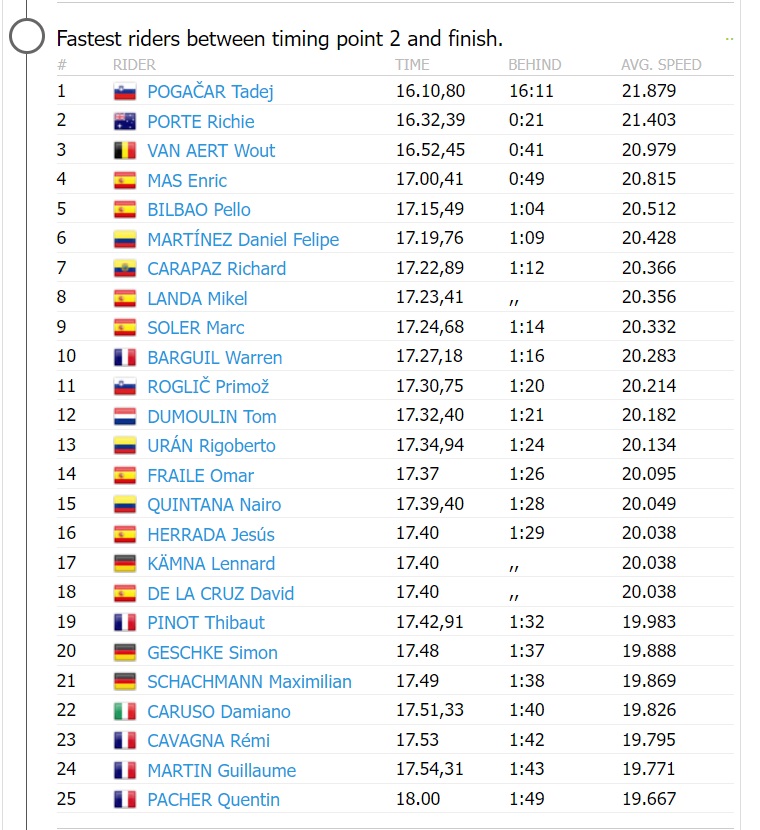Select the MARTÍNEZ Daniel Felipe link
This screenshot has width=760, height=830.
[243, 240]
